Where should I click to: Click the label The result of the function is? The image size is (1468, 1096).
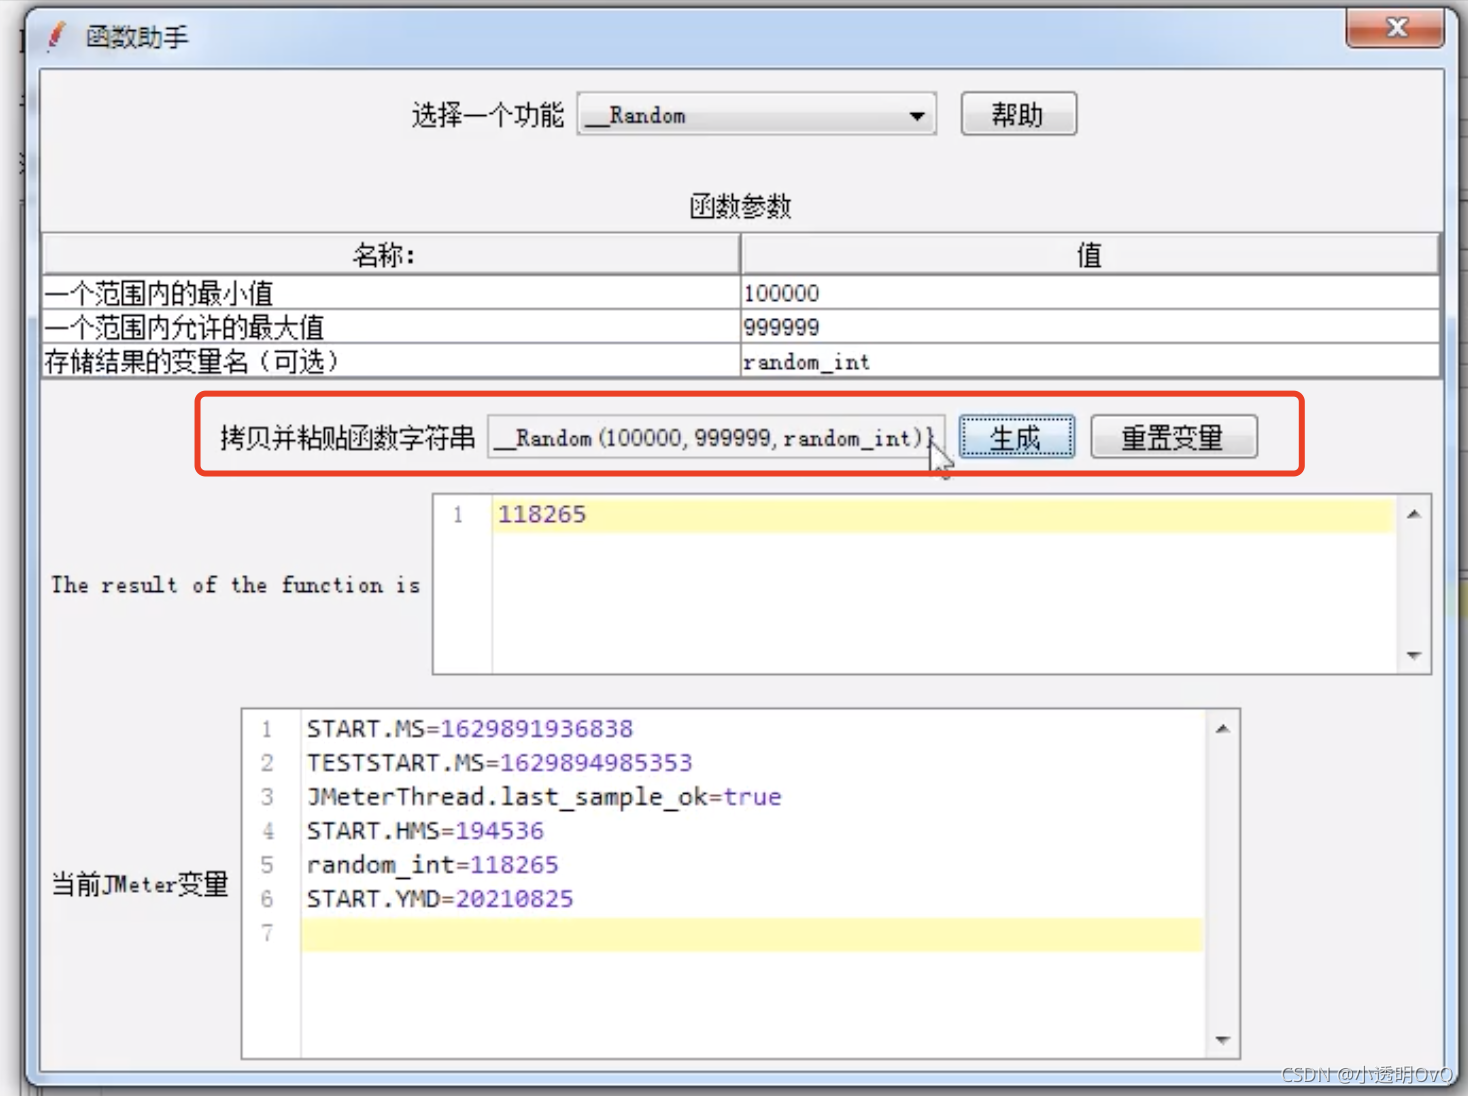click(x=236, y=585)
